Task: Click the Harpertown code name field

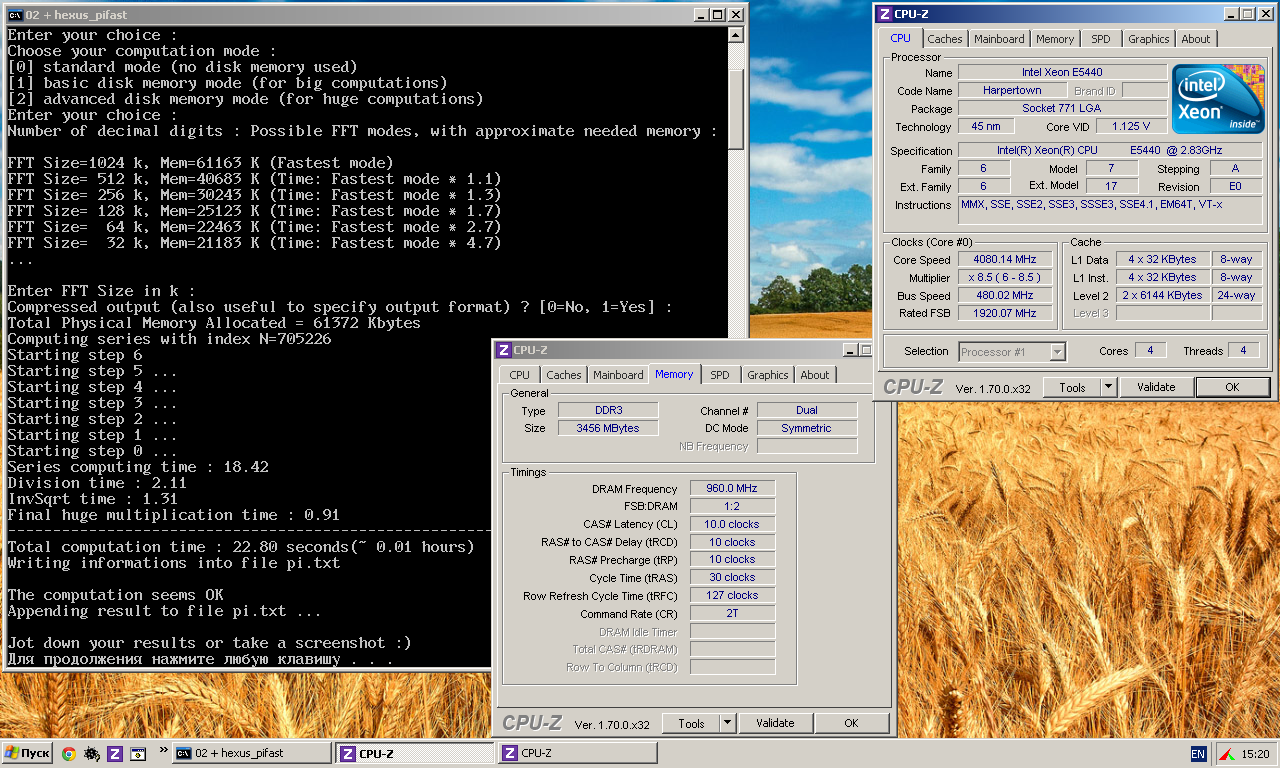Action: (x=1012, y=90)
